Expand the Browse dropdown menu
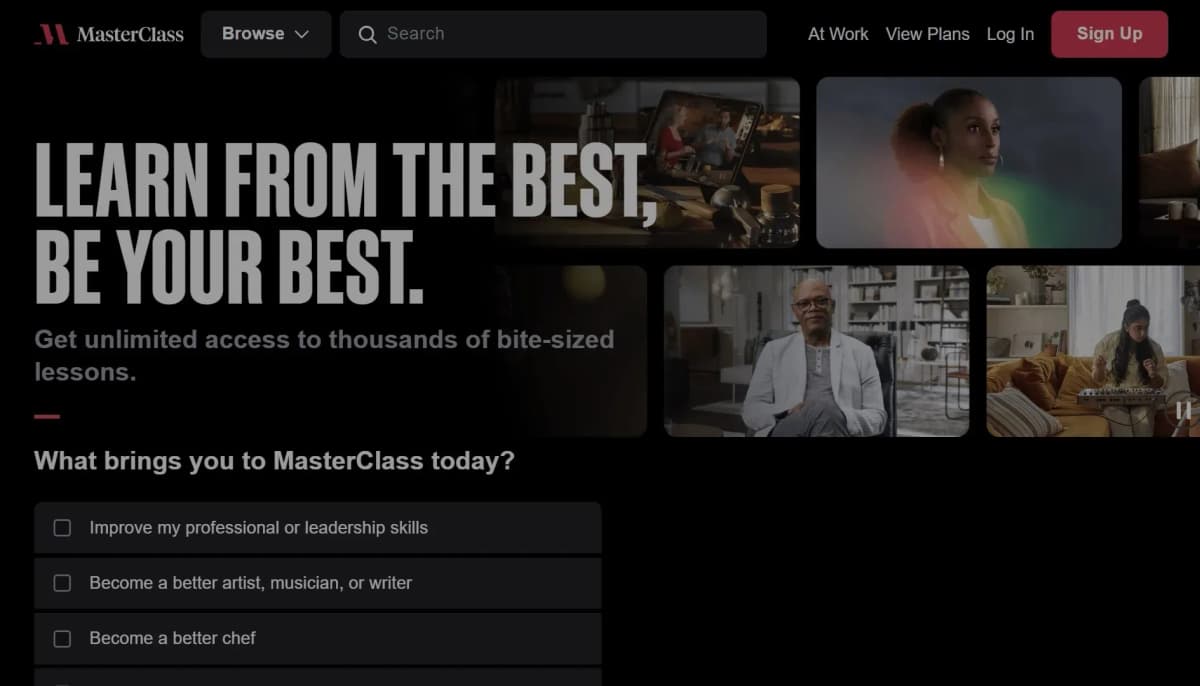 tap(265, 34)
